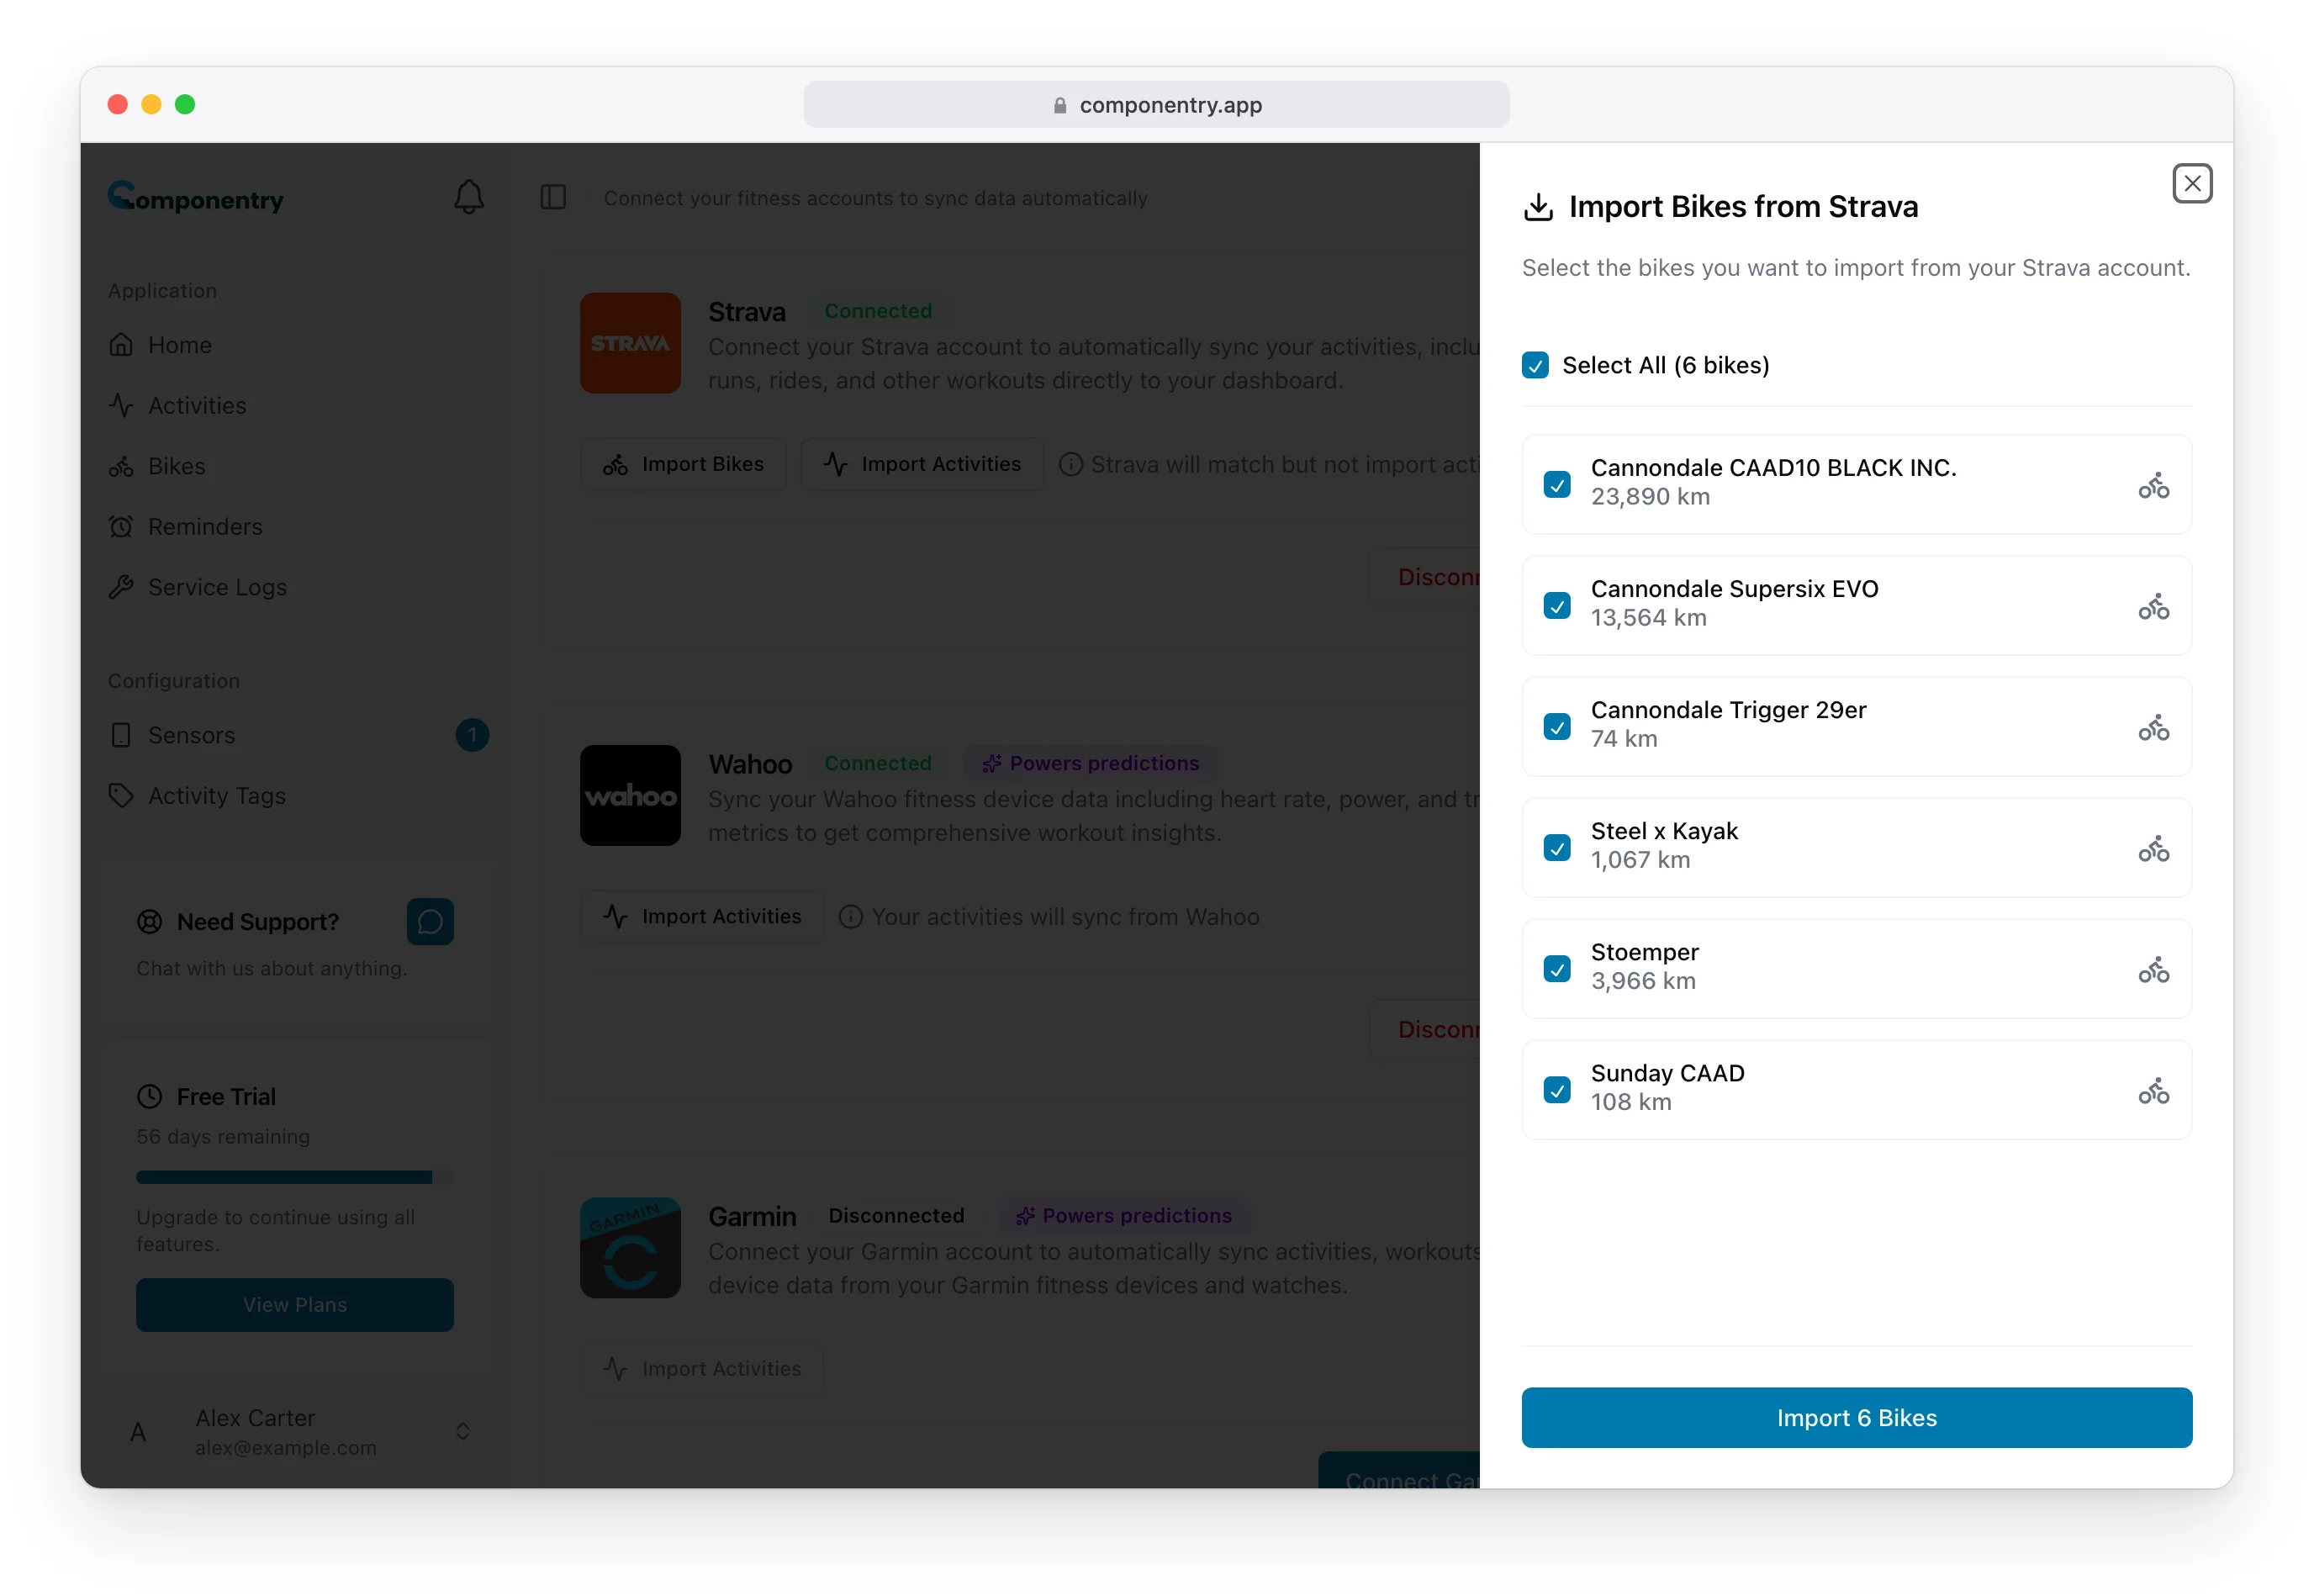Open Sensors in sidebar
The image size is (2314, 1596).
click(295, 735)
